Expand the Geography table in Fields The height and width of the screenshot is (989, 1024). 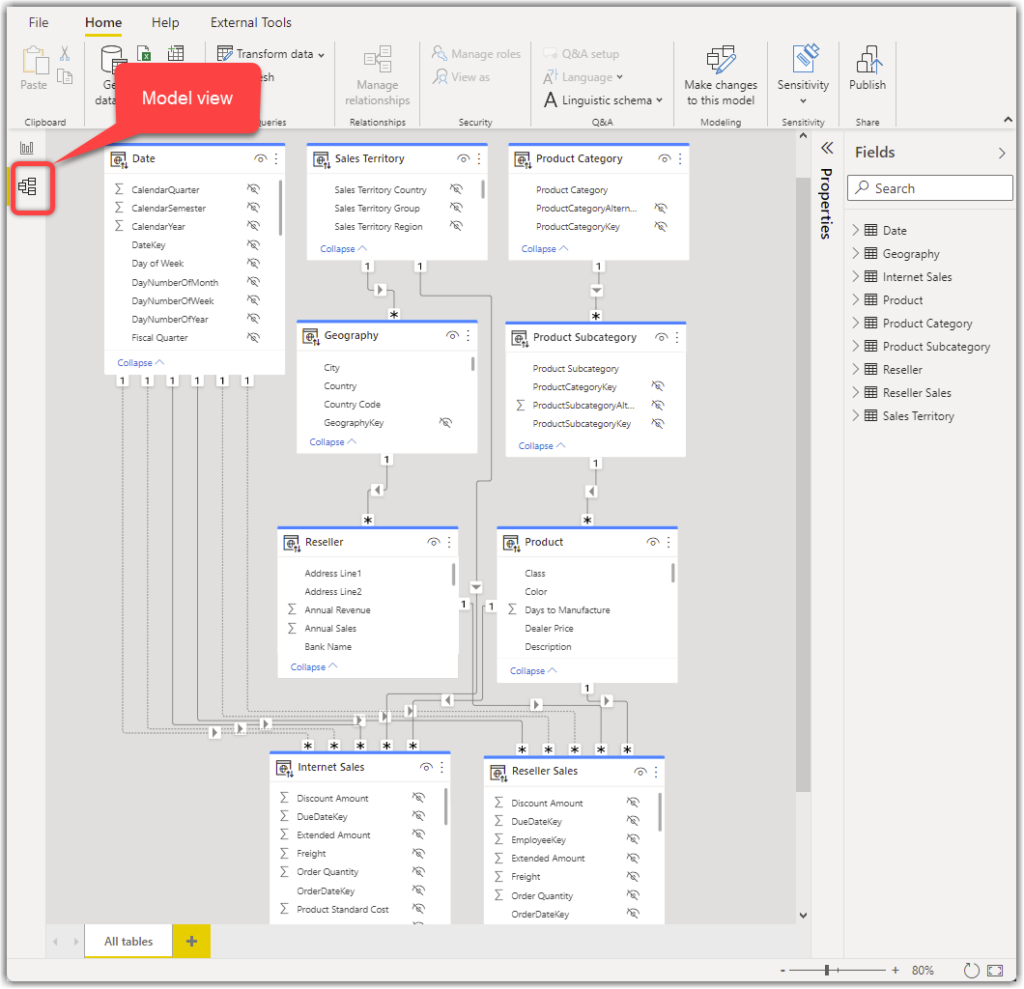click(x=856, y=253)
